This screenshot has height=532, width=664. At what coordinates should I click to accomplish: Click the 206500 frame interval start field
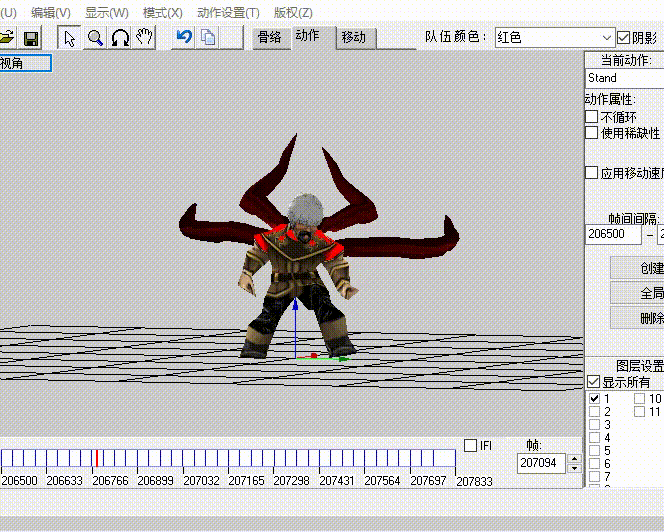pyautogui.click(x=613, y=234)
